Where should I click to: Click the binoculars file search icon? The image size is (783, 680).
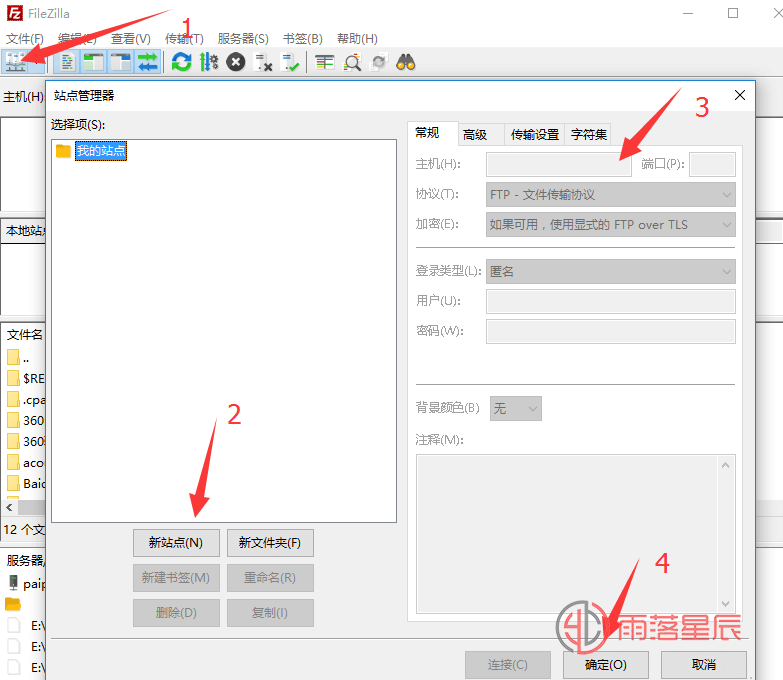[x=405, y=62]
